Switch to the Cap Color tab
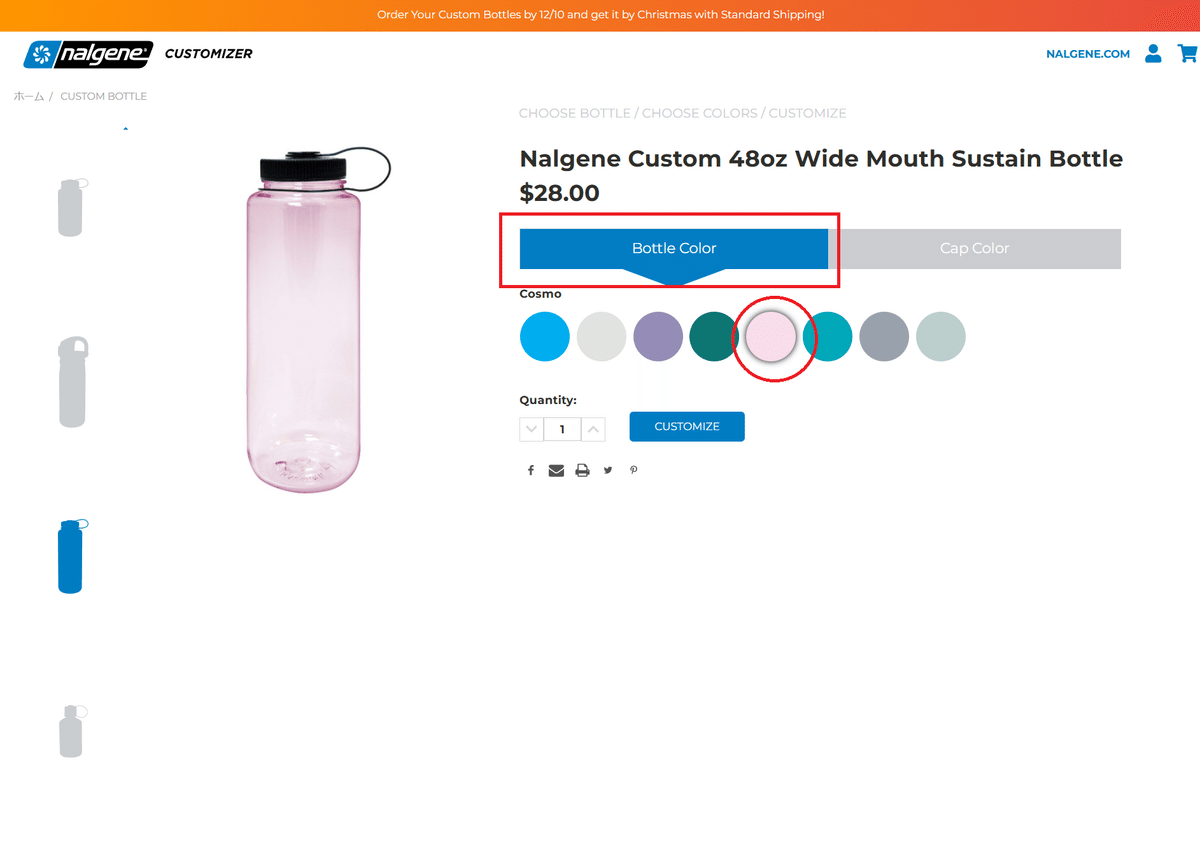 coord(974,249)
